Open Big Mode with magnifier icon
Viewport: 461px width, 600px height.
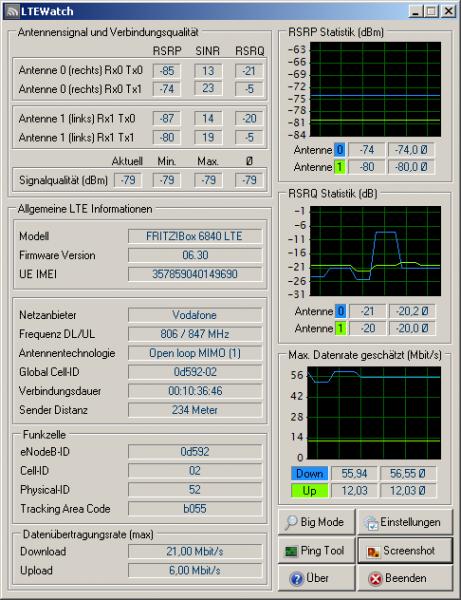point(291,522)
